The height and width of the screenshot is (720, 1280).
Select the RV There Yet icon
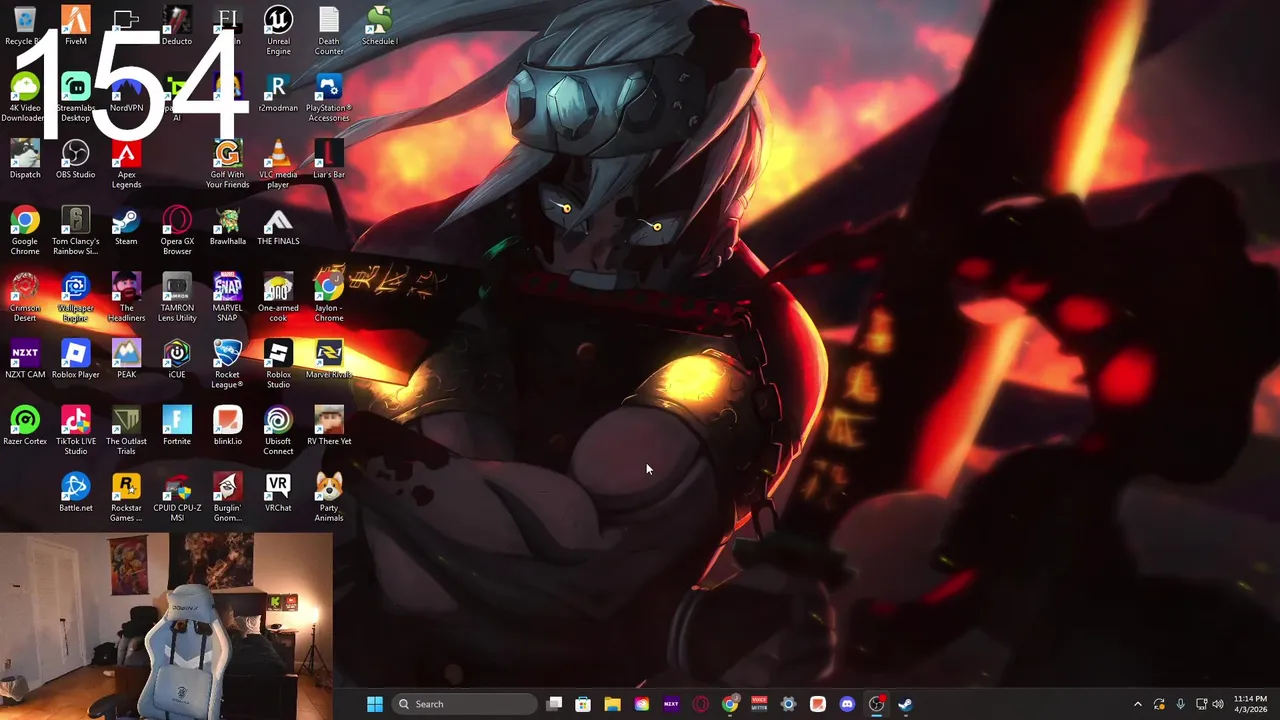[329, 426]
